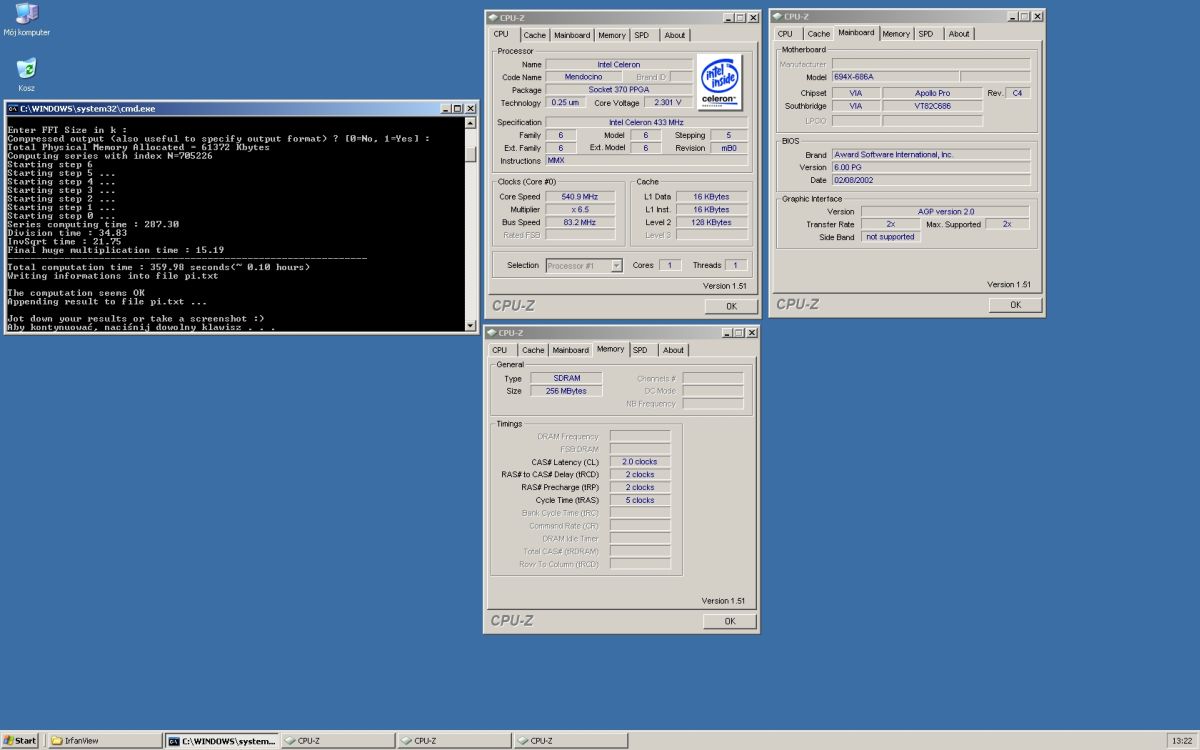Switch to Cache tab in Mainboard window

819,34
